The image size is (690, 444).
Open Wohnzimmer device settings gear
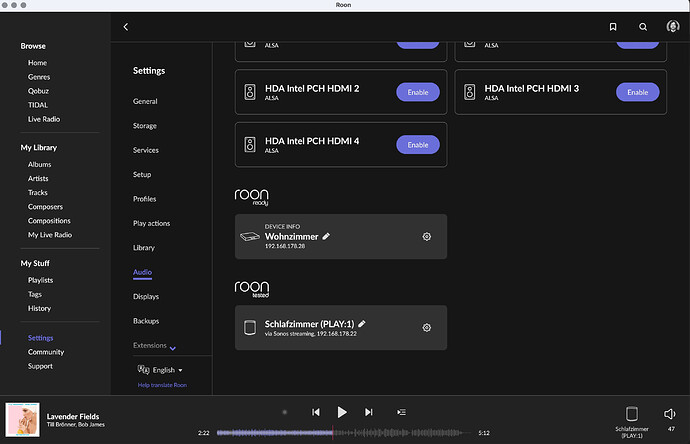click(426, 237)
